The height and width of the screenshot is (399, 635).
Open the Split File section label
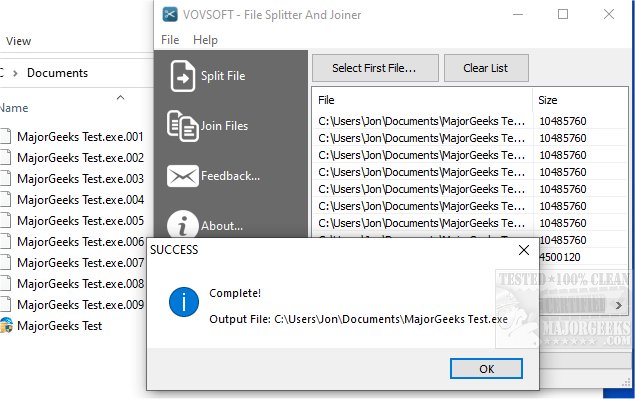coord(223,76)
